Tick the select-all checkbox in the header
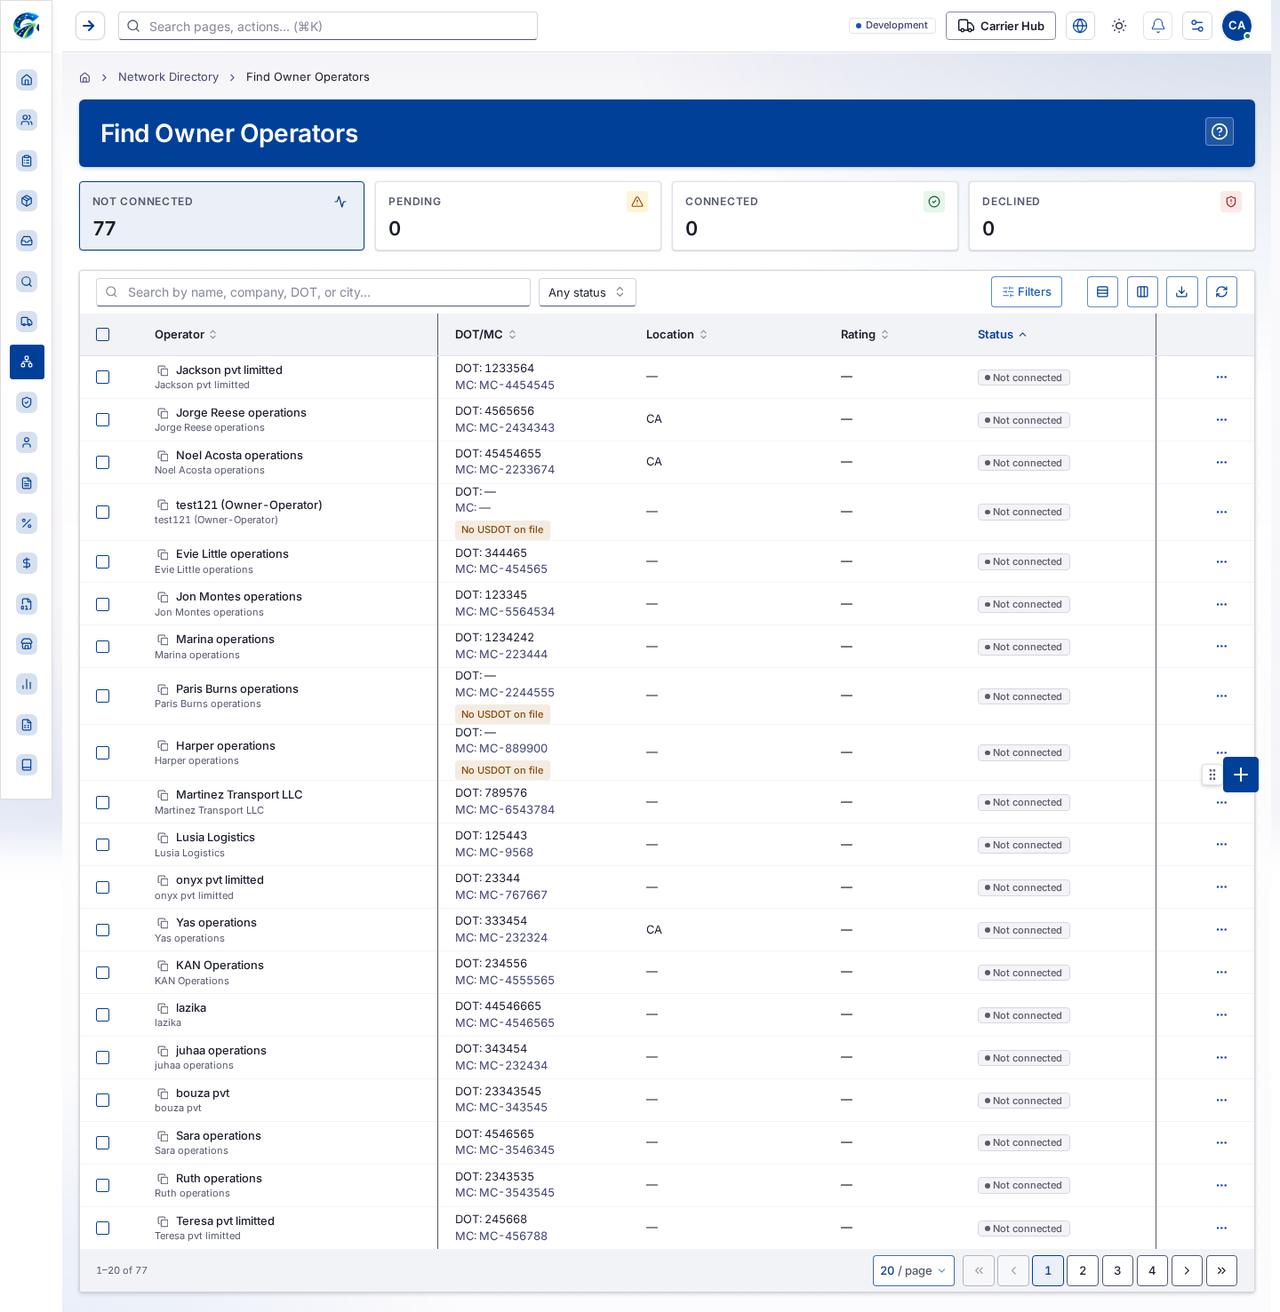 pos(102,335)
